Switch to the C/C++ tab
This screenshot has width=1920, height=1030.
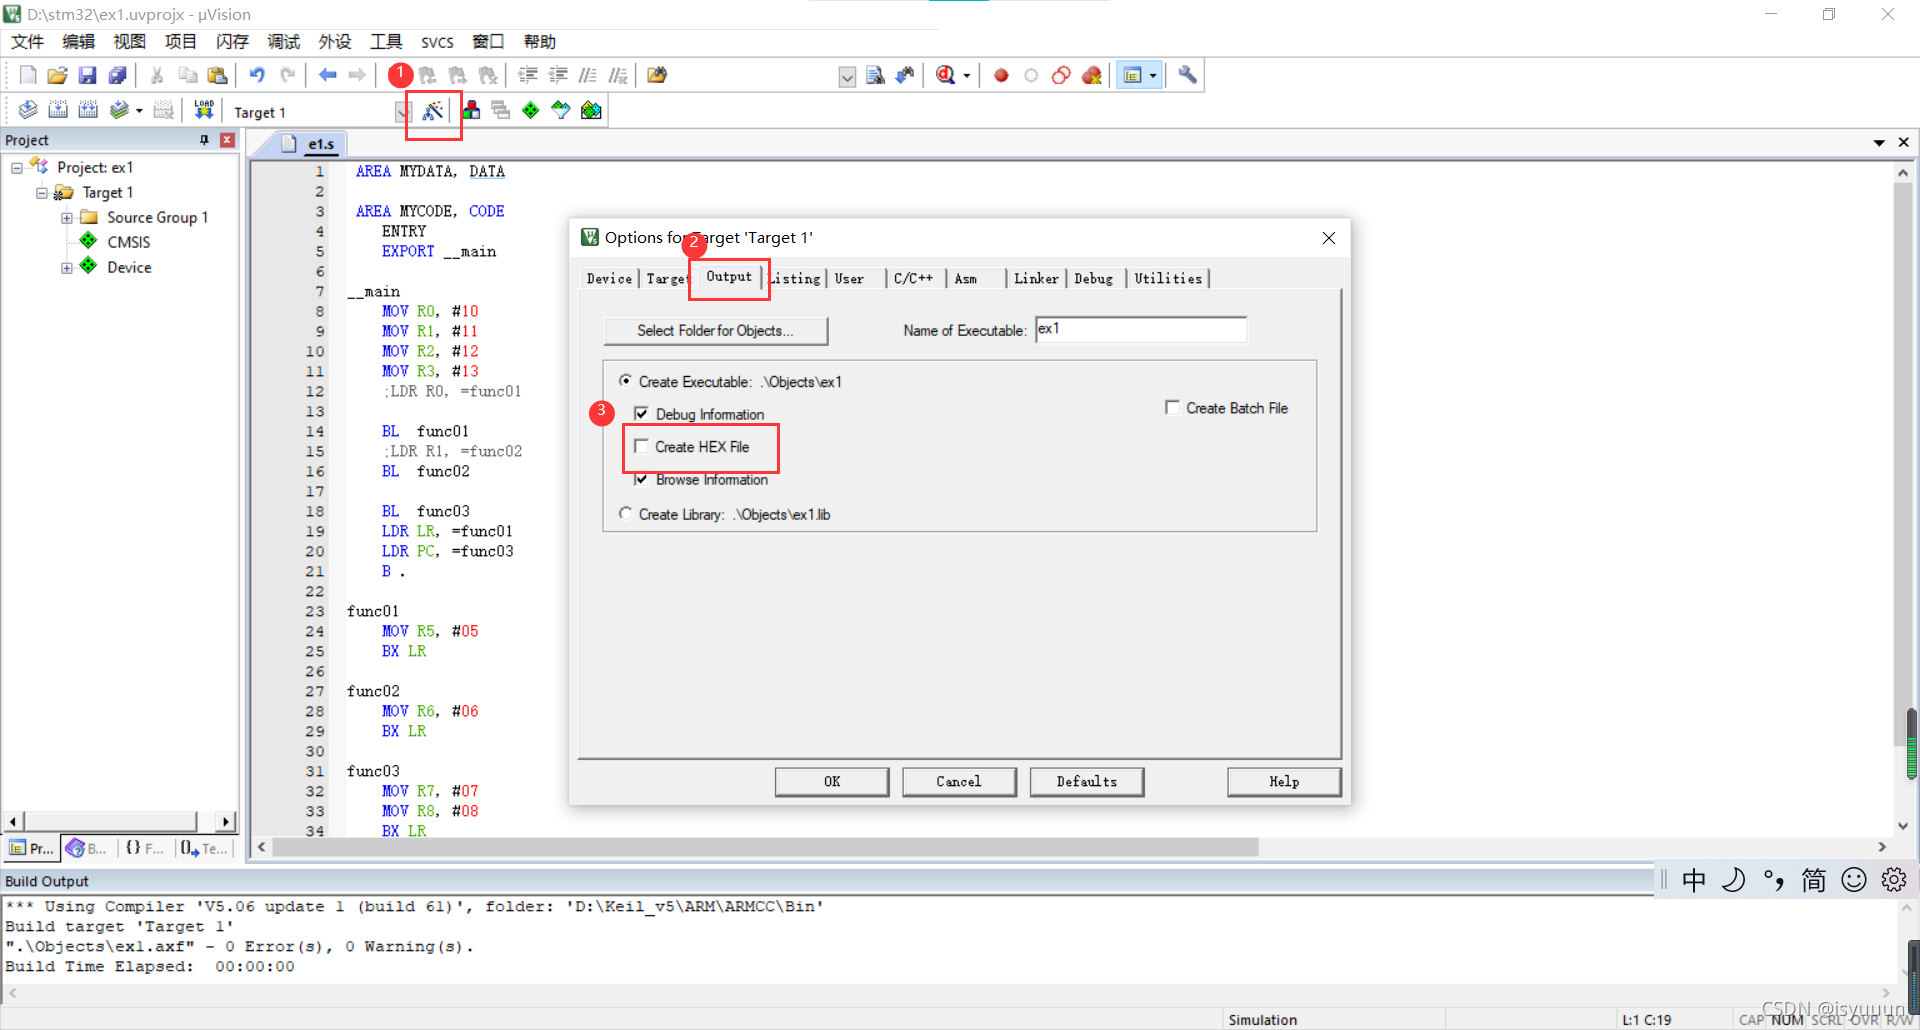pos(913,279)
